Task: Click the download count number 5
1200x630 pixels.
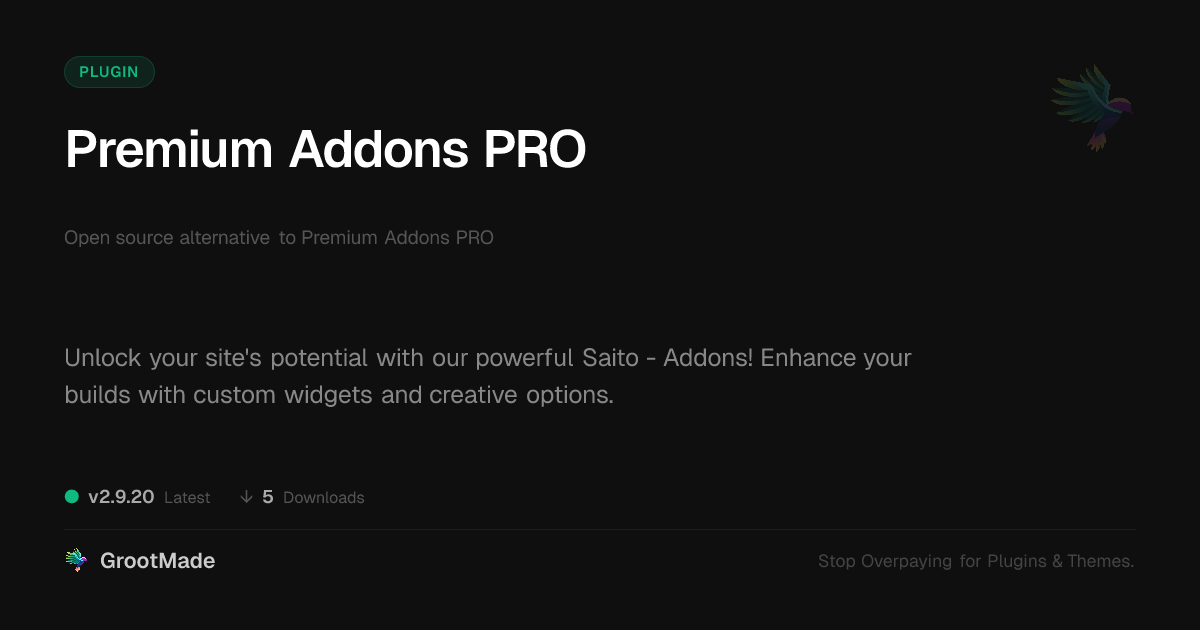Action: pos(267,497)
